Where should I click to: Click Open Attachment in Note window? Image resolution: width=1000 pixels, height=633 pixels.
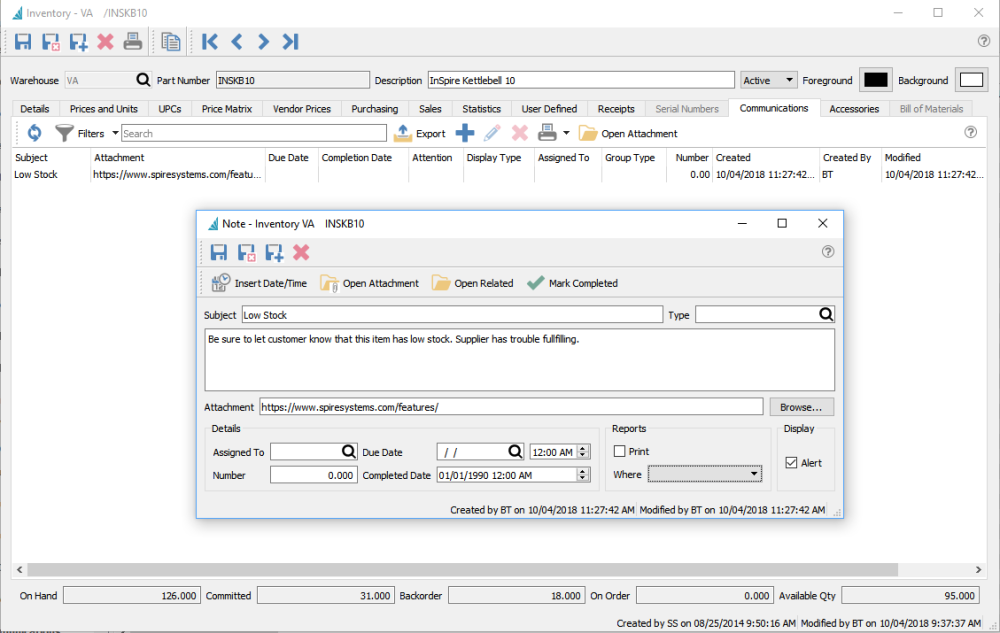coord(369,283)
